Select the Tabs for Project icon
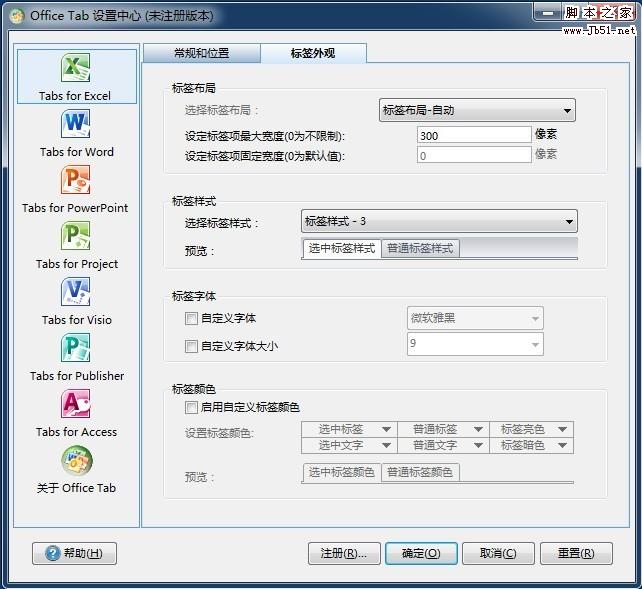 pos(76,236)
